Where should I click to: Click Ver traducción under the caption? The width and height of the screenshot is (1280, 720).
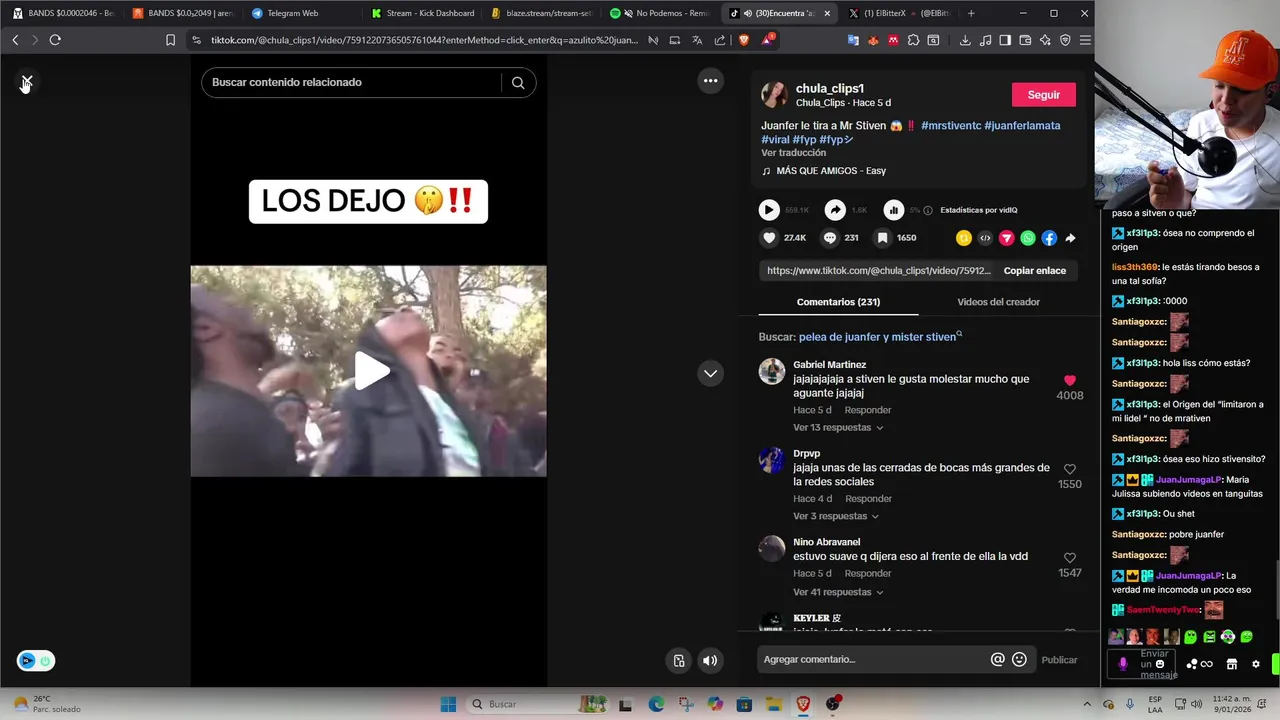tap(793, 153)
